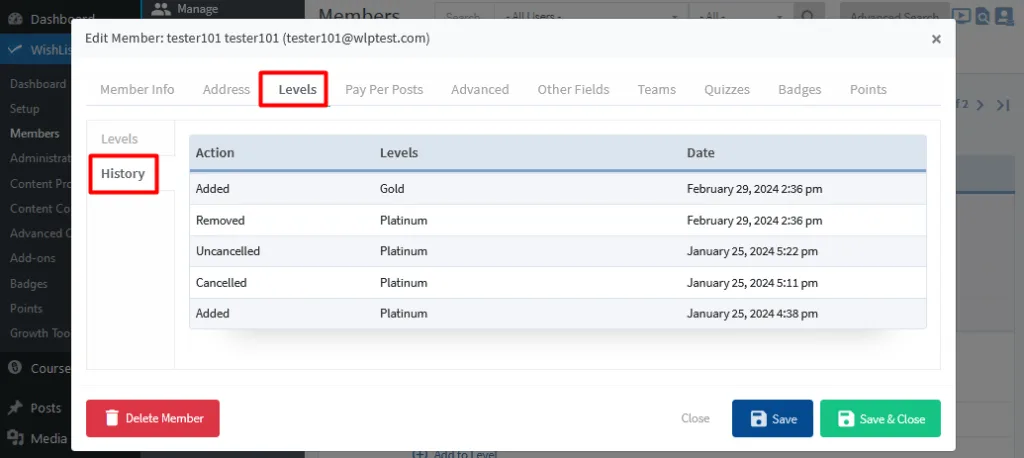Go to the Advanced tab
The height and width of the screenshot is (458, 1024).
[480, 89]
